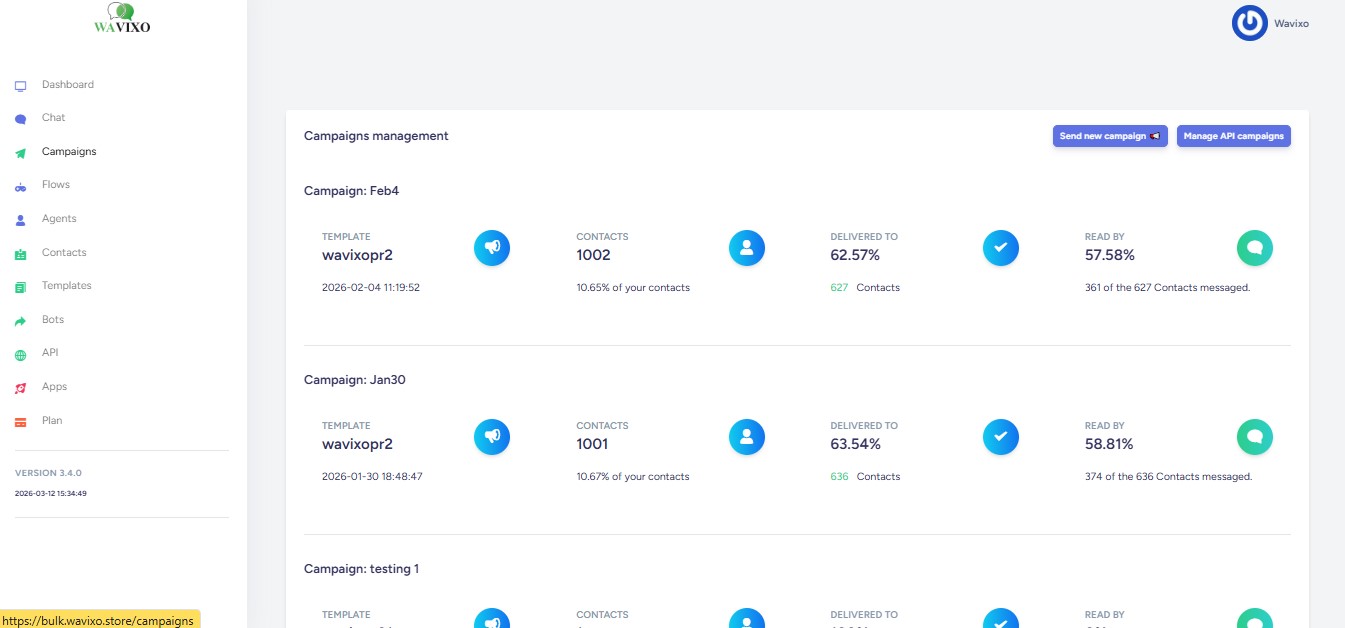Viewport: 1345px width, 628px height.
Task: Open the Agents page
Action: (59, 219)
